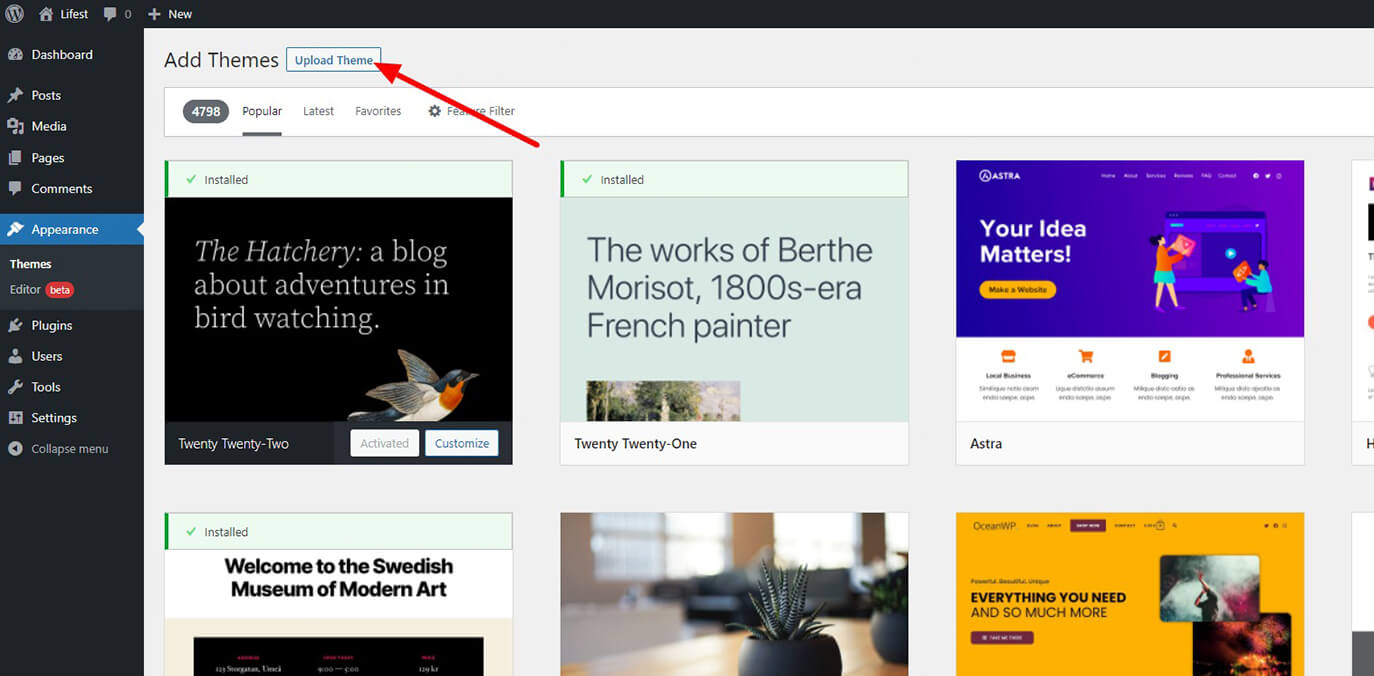
Task: Click Installed label on Twenty Twenty-One
Action: point(622,180)
